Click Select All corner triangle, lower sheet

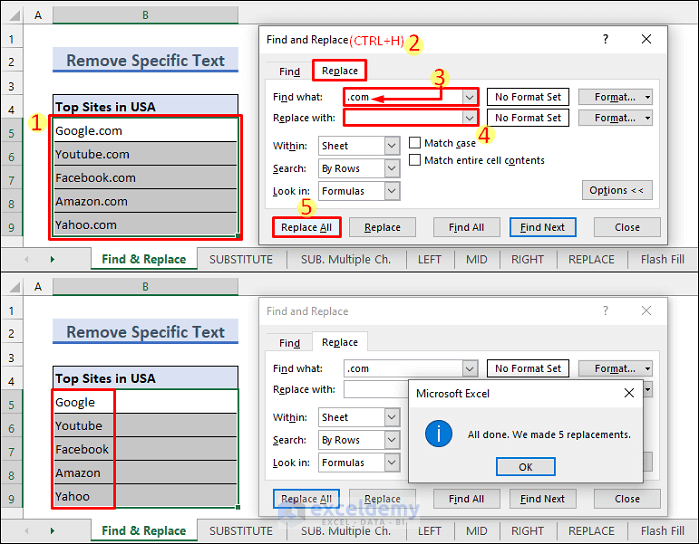[x=14, y=287]
